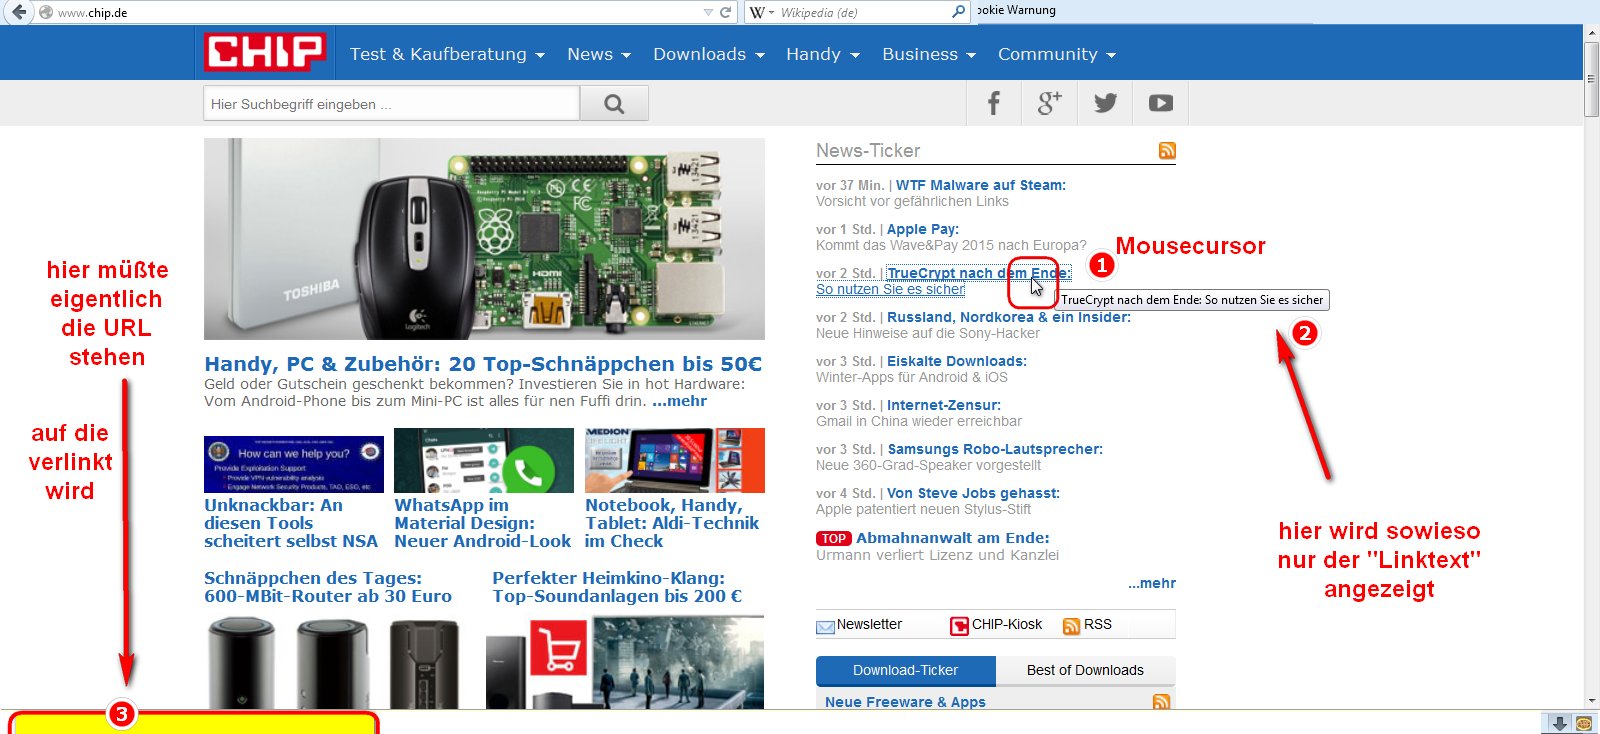The image size is (1600, 734).
Task: Click the CHIP logo
Action: pos(265,52)
